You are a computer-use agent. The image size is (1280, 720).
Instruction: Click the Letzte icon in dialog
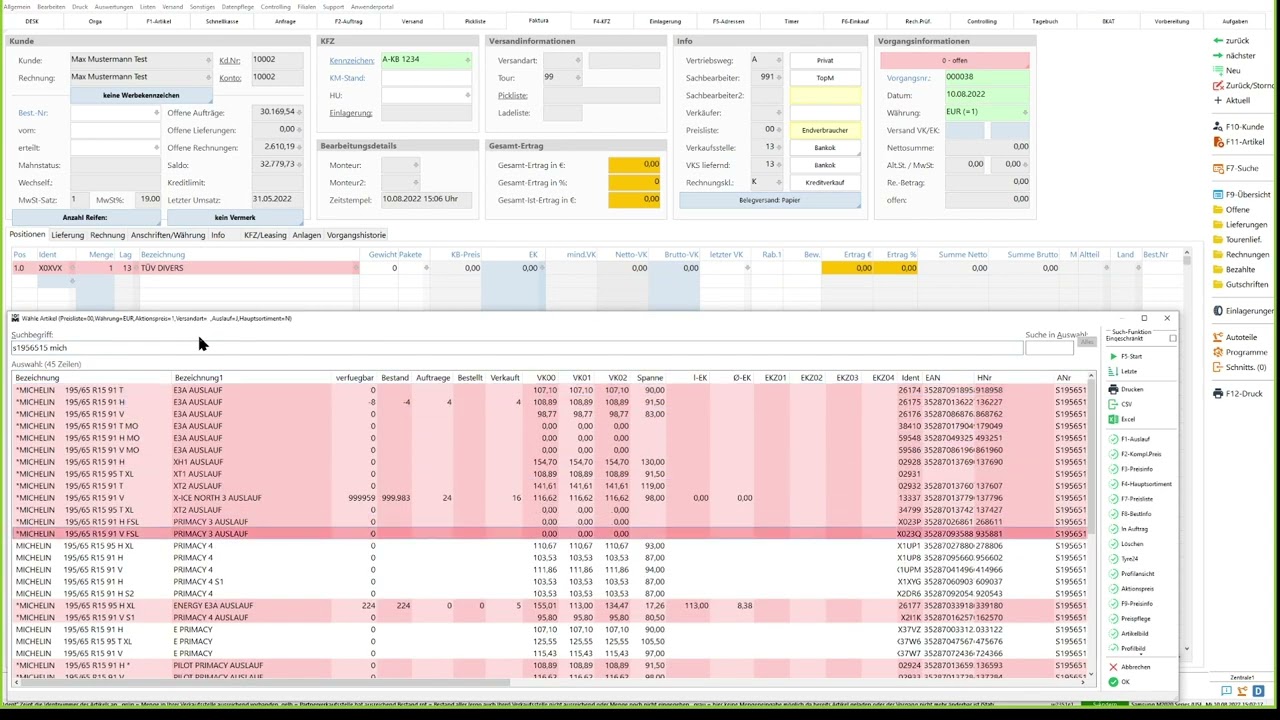click(1113, 371)
